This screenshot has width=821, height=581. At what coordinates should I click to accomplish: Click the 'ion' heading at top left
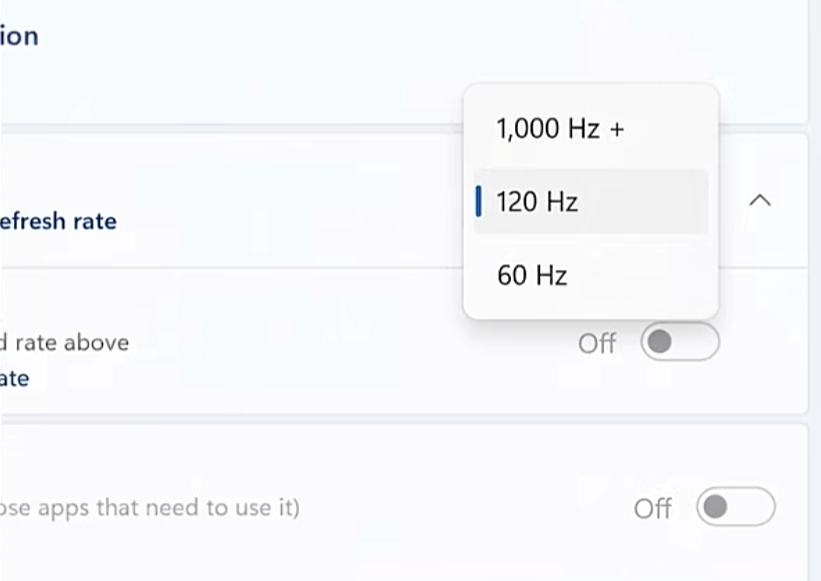click(x=20, y=36)
